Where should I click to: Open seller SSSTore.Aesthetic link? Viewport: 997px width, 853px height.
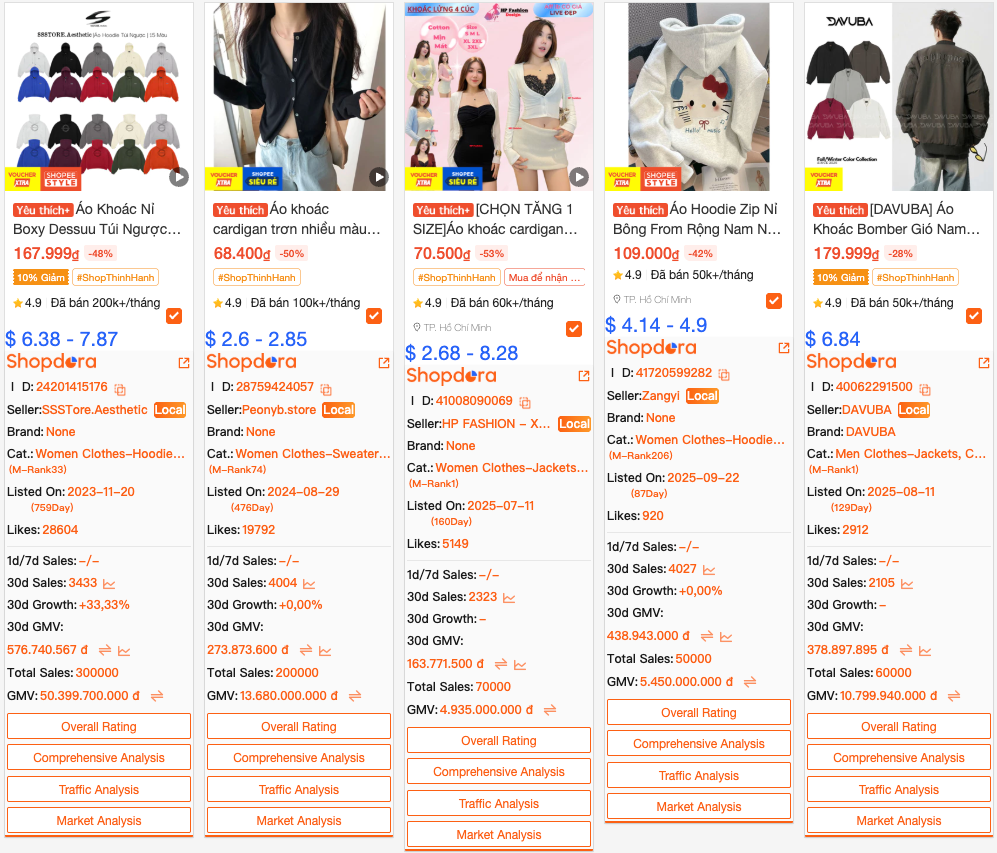(x=95, y=410)
